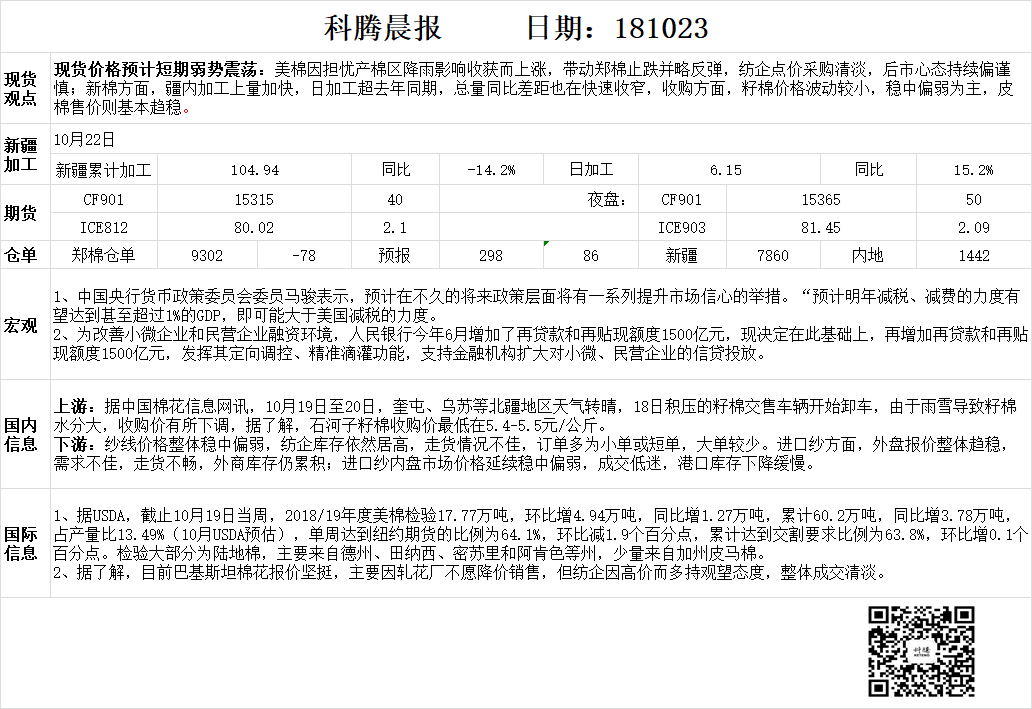Click the 现货观点 row header
The height and width of the screenshot is (709, 1032).
point(22,90)
